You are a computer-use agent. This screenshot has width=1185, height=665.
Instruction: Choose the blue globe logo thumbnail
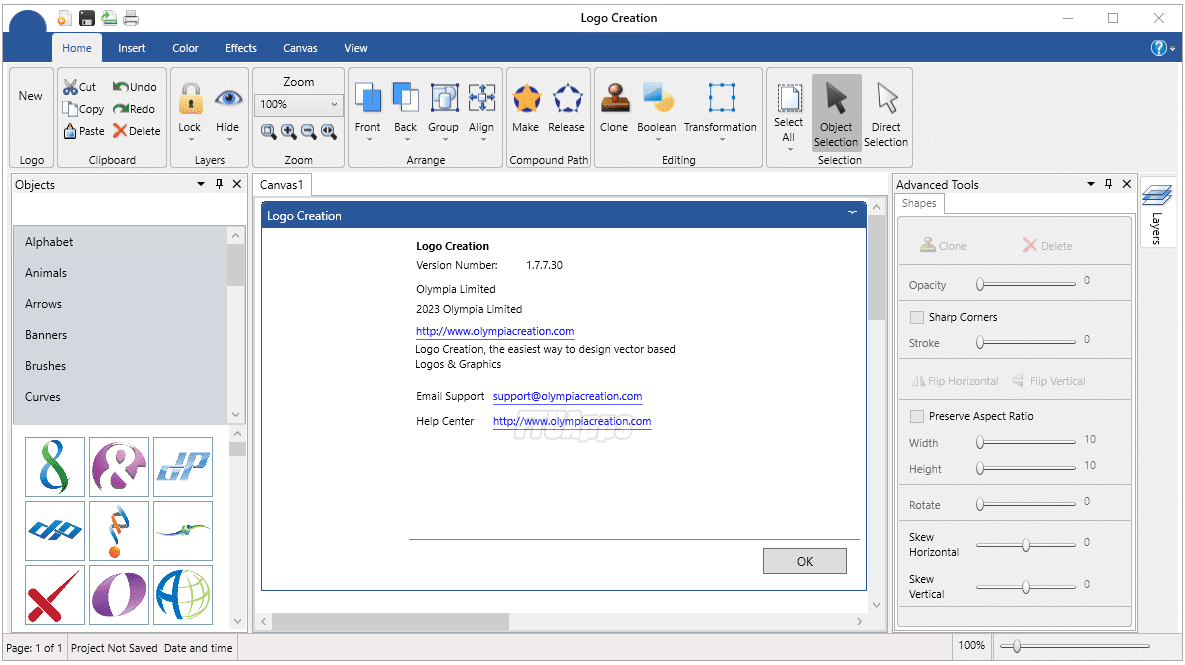click(x=183, y=595)
